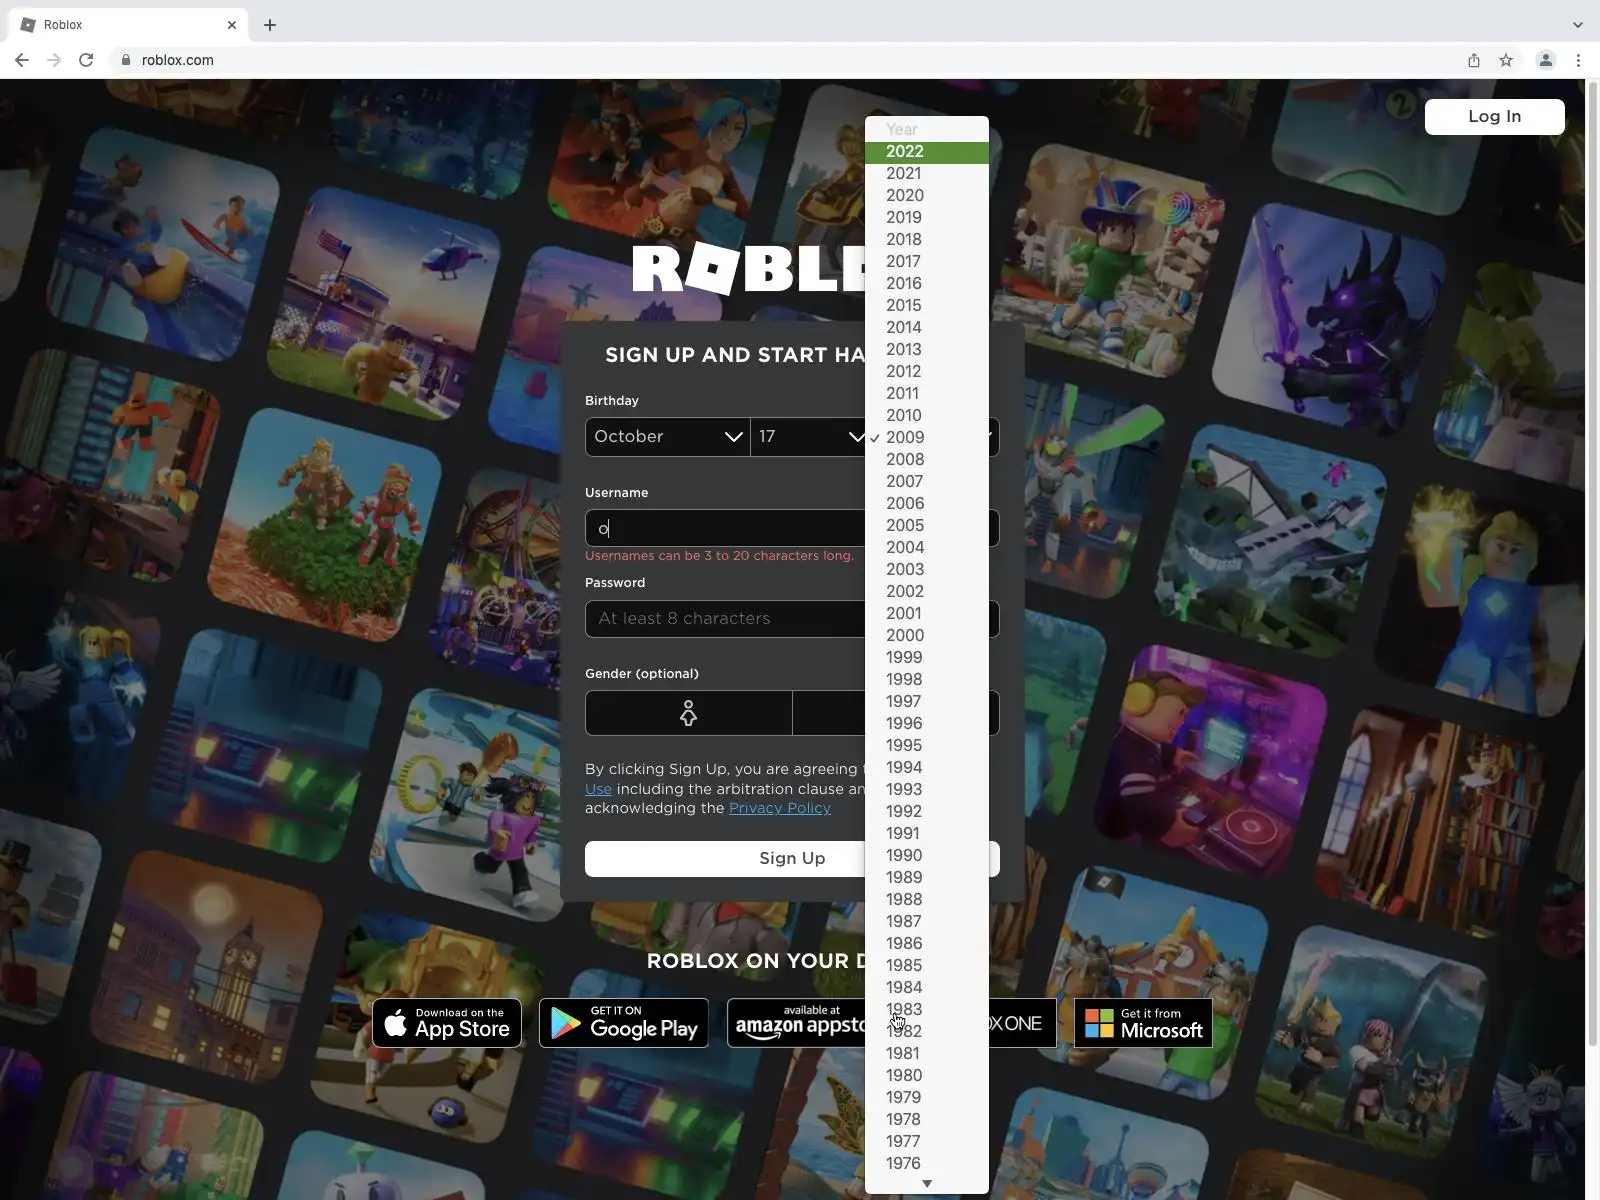The width and height of the screenshot is (1600, 1200).
Task: Click the Username input field
Action: point(725,528)
